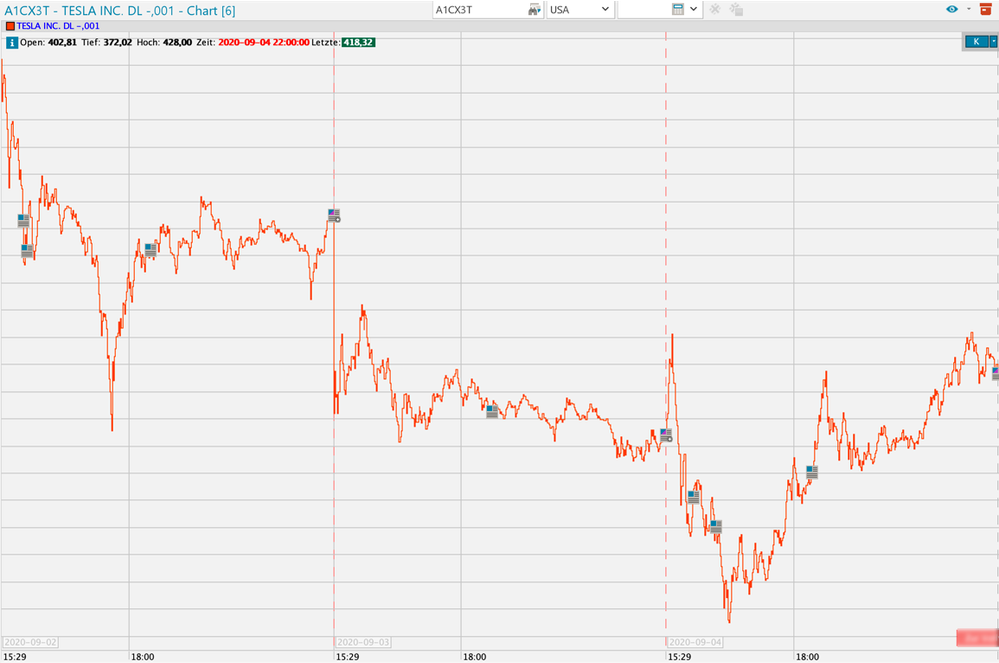Click the orange Tesla series color swatch
Screen dimensions: 999x663
click(x=10, y=25)
